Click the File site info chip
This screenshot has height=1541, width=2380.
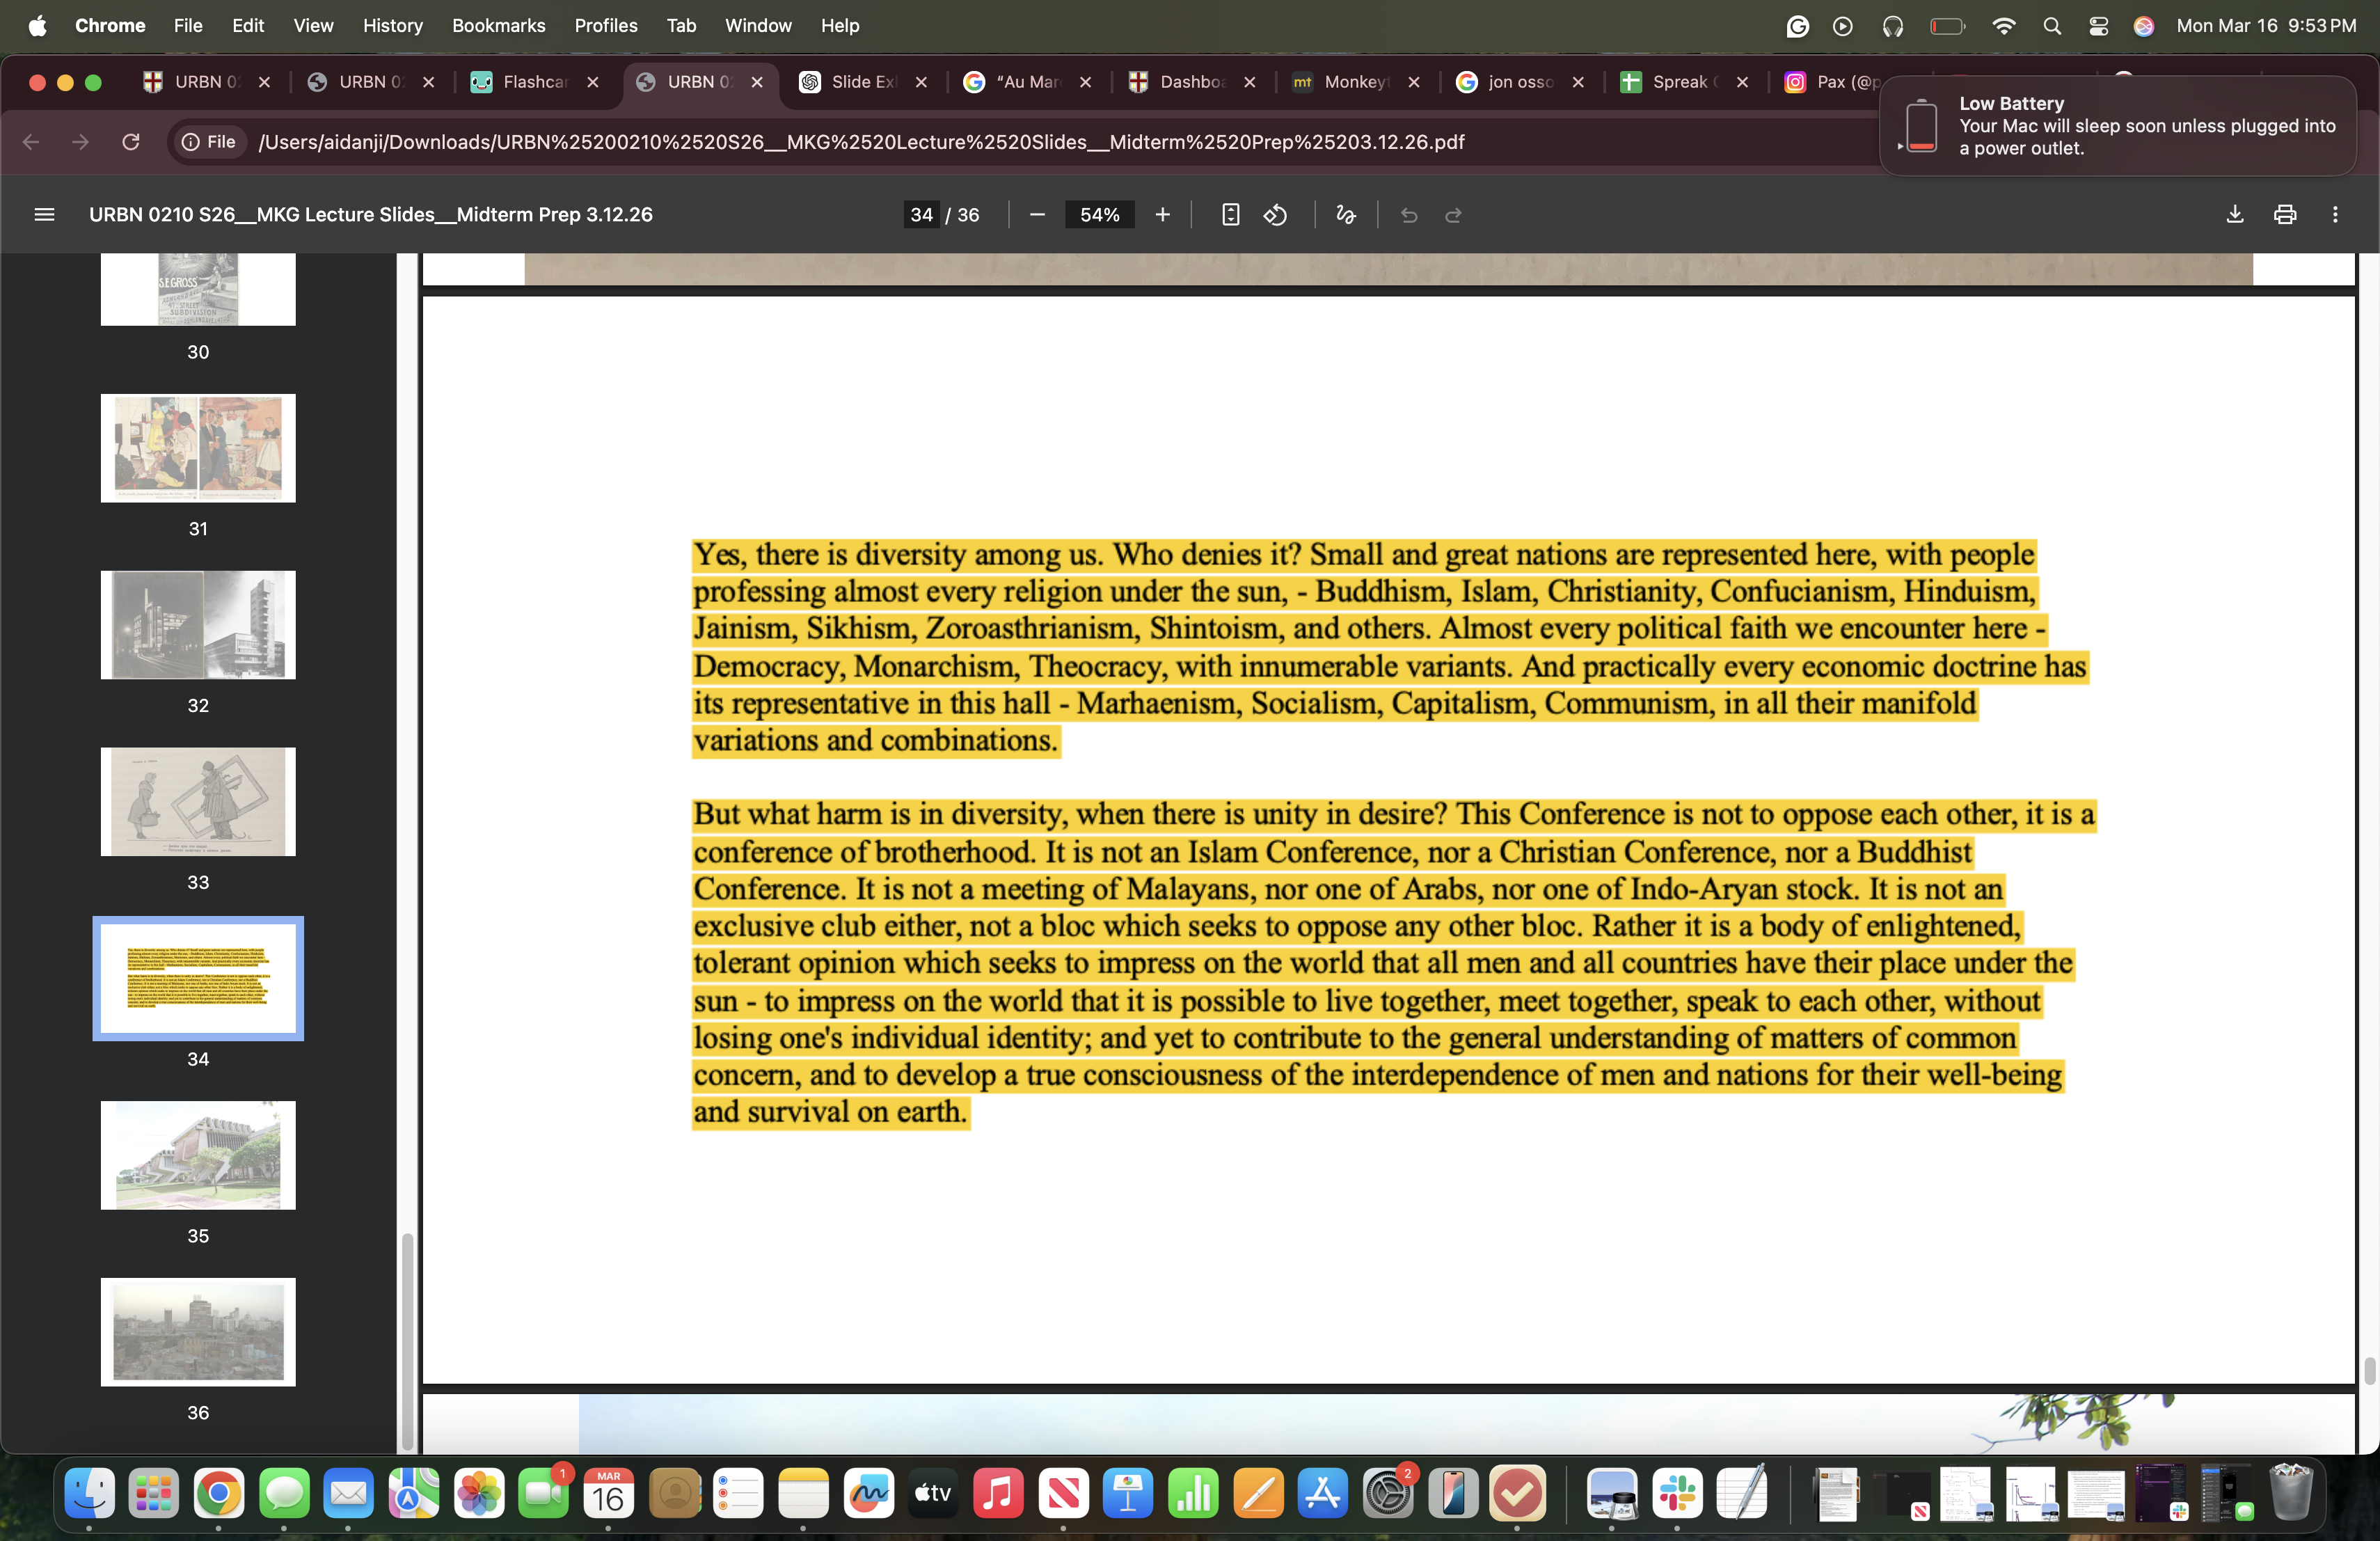(x=209, y=142)
